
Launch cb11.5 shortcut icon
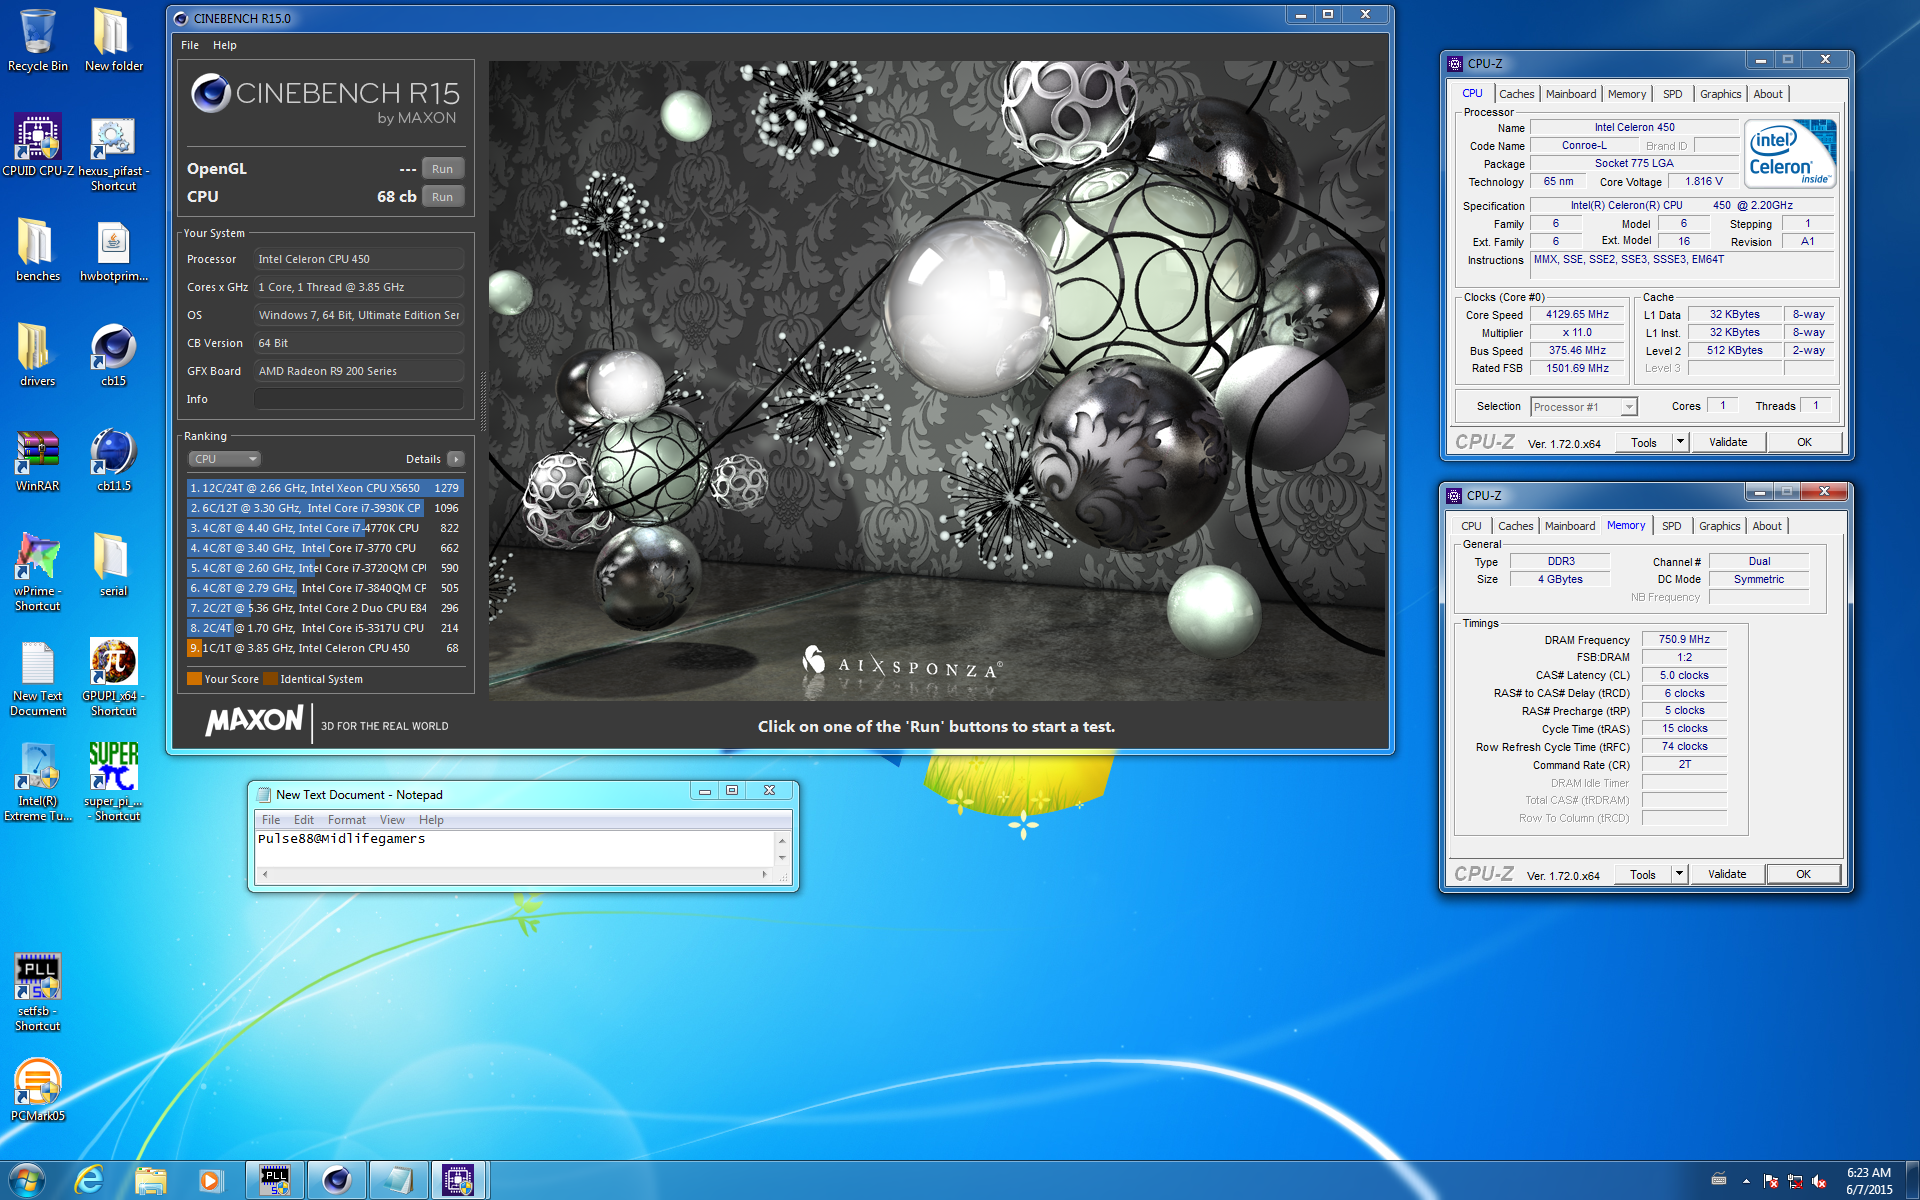(x=113, y=460)
